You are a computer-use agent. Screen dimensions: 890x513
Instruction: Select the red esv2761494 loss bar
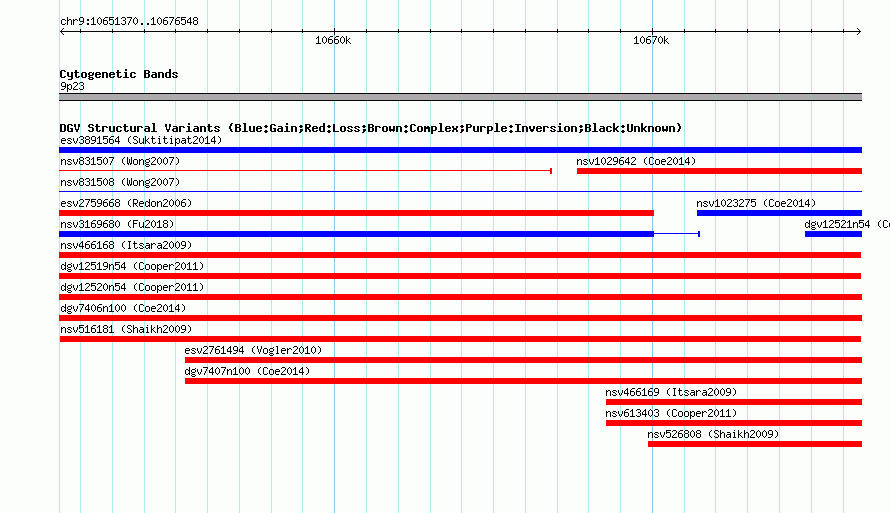523,360
